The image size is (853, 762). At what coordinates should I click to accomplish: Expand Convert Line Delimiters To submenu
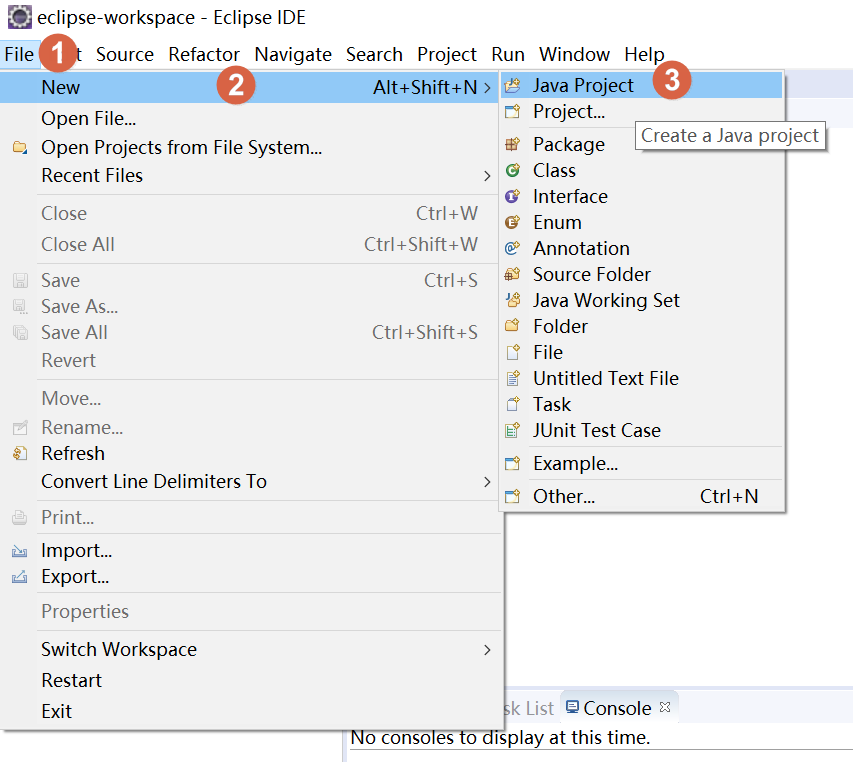click(487, 481)
